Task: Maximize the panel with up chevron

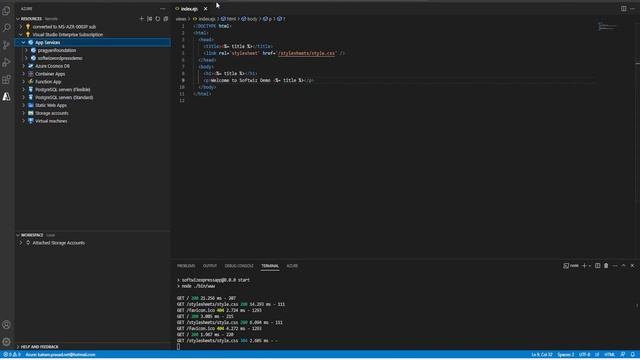Action: pos(624,266)
